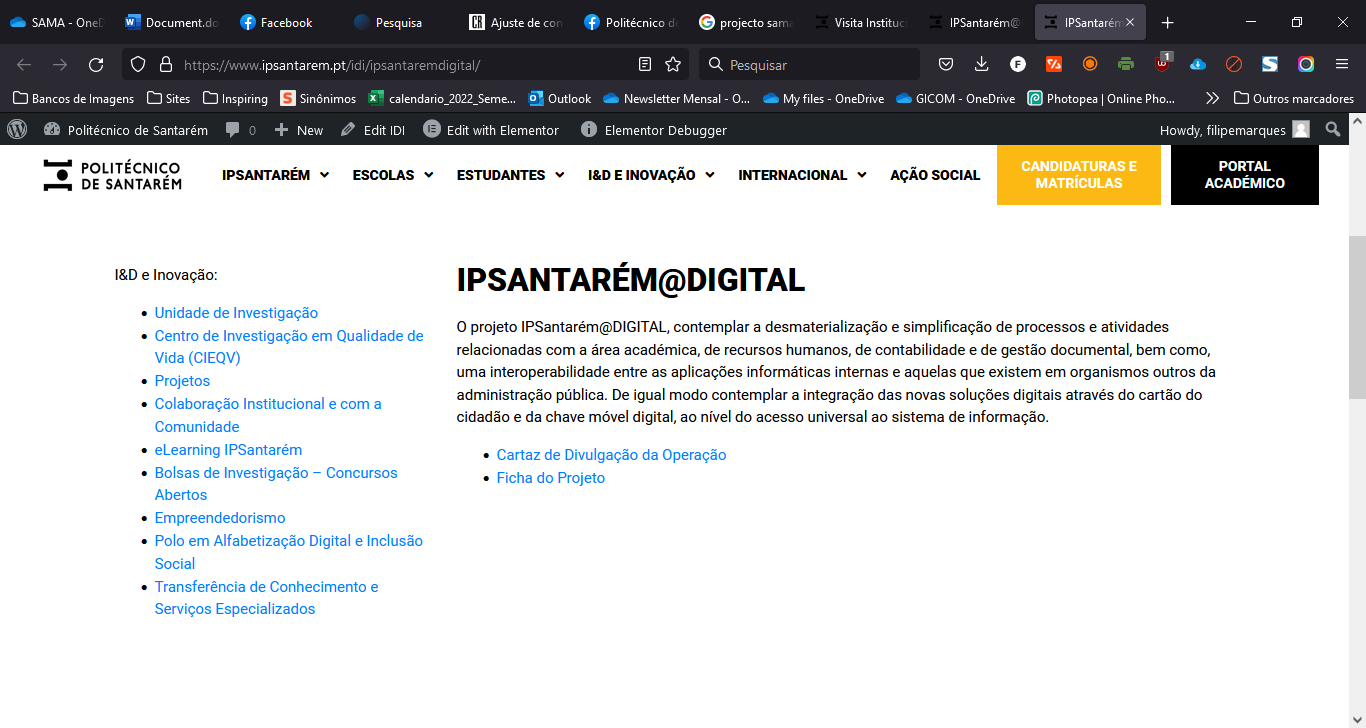The width and height of the screenshot is (1366, 728).
Task: Click the Portal Académico button
Action: pos(1245,175)
